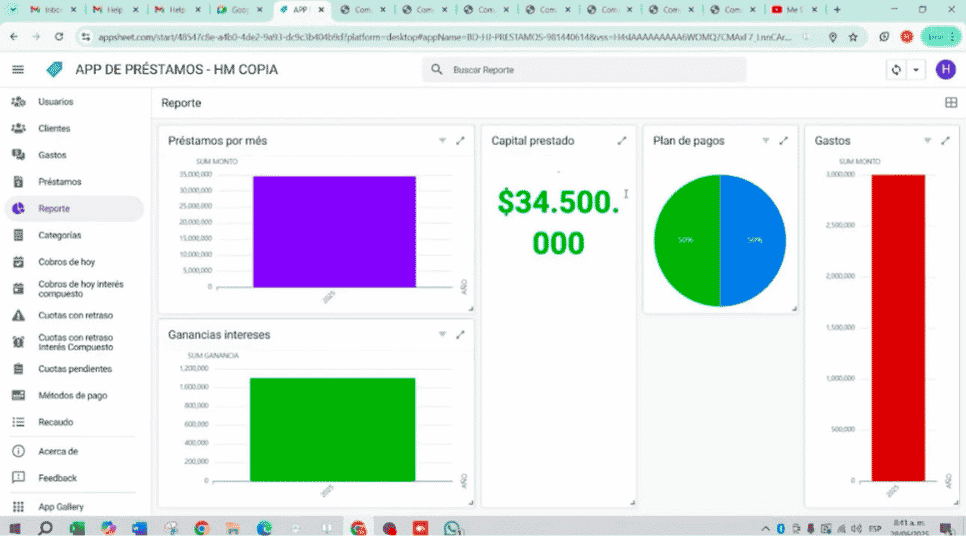Reload the page in the browser
The width and height of the screenshot is (966, 536).
point(59,37)
